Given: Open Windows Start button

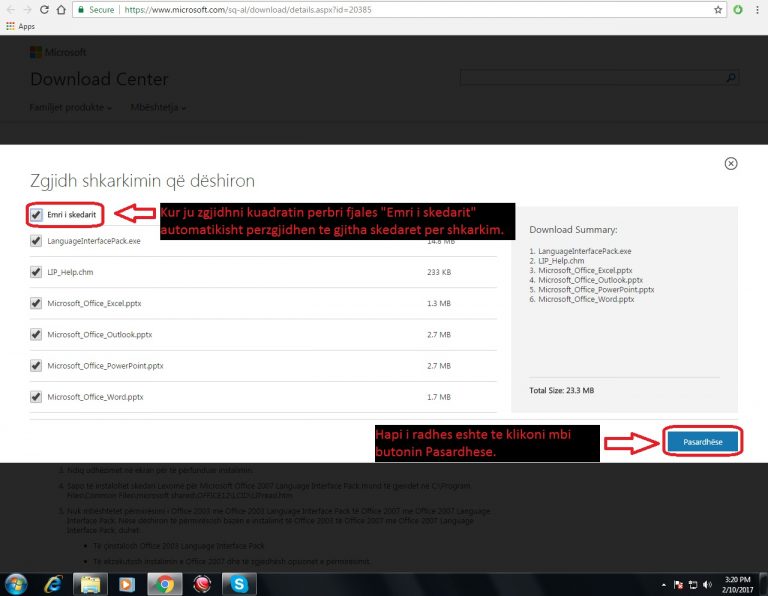Looking at the screenshot, I should [16, 584].
